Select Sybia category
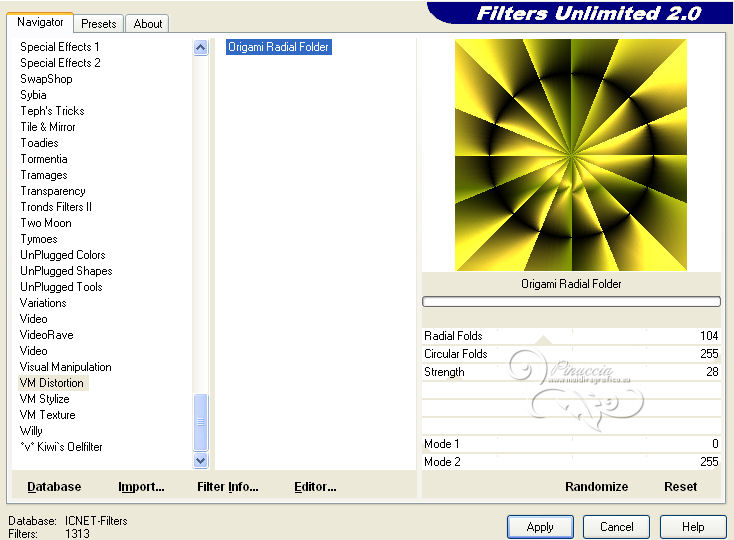This screenshot has height=540, width=734. tap(33, 95)
